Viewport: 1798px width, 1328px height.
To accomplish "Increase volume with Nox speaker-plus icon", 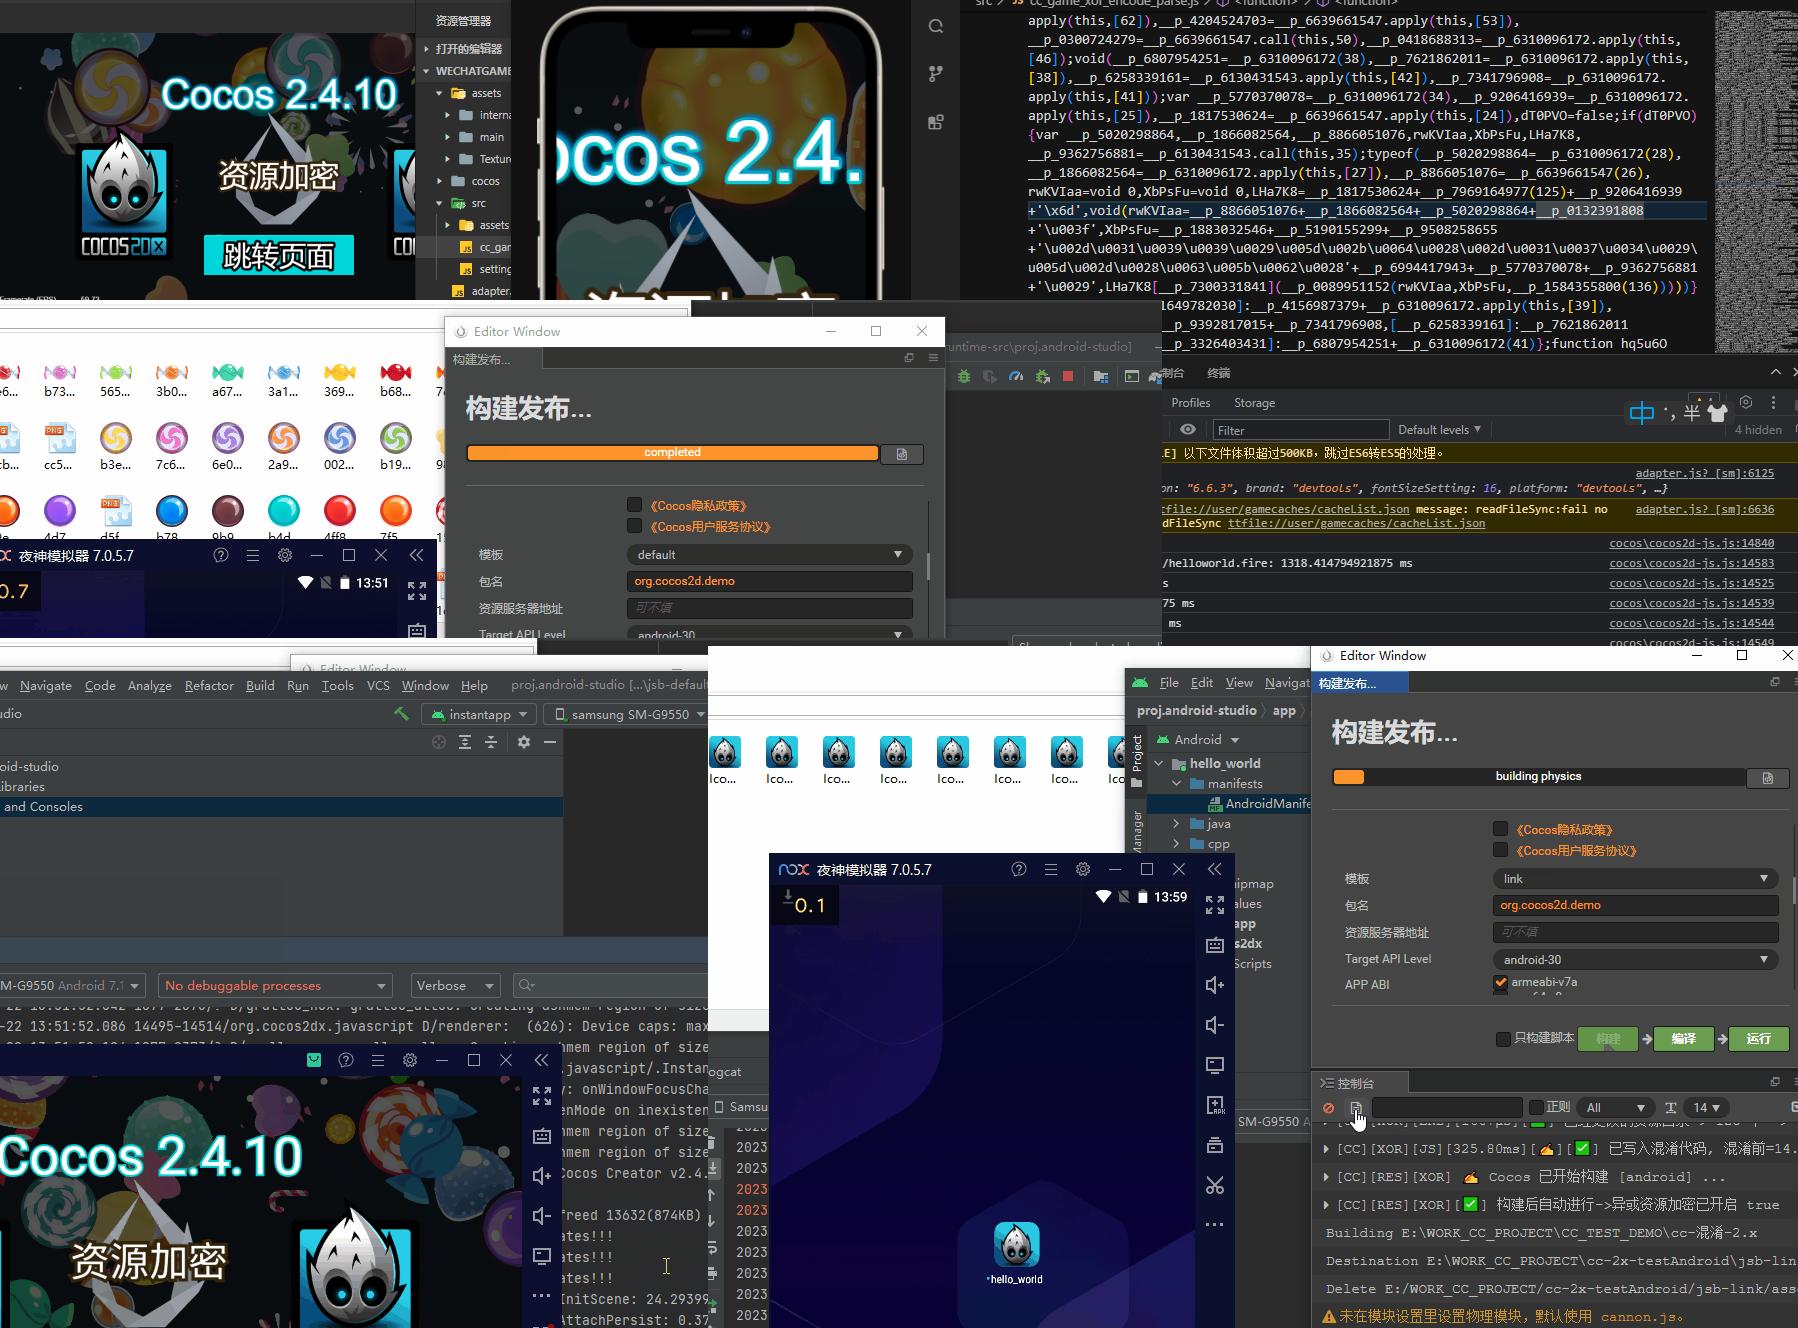I will [1214, 985].
